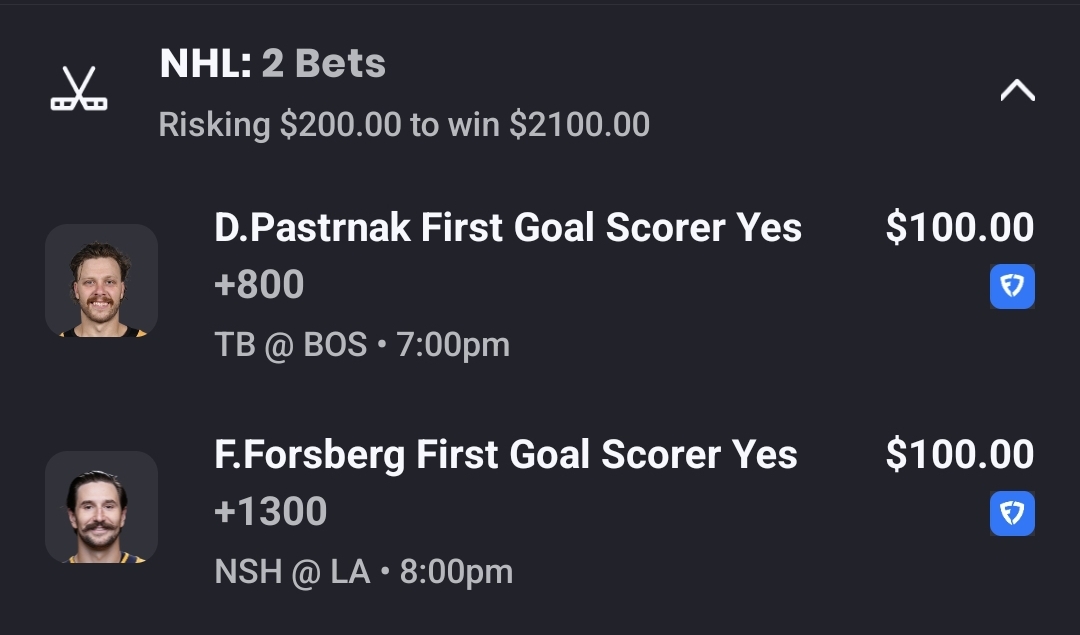Screen dimensions: 1080x635
Task: Click the $100.00 wager on Forsberg bet
Action: coord(959,455)
